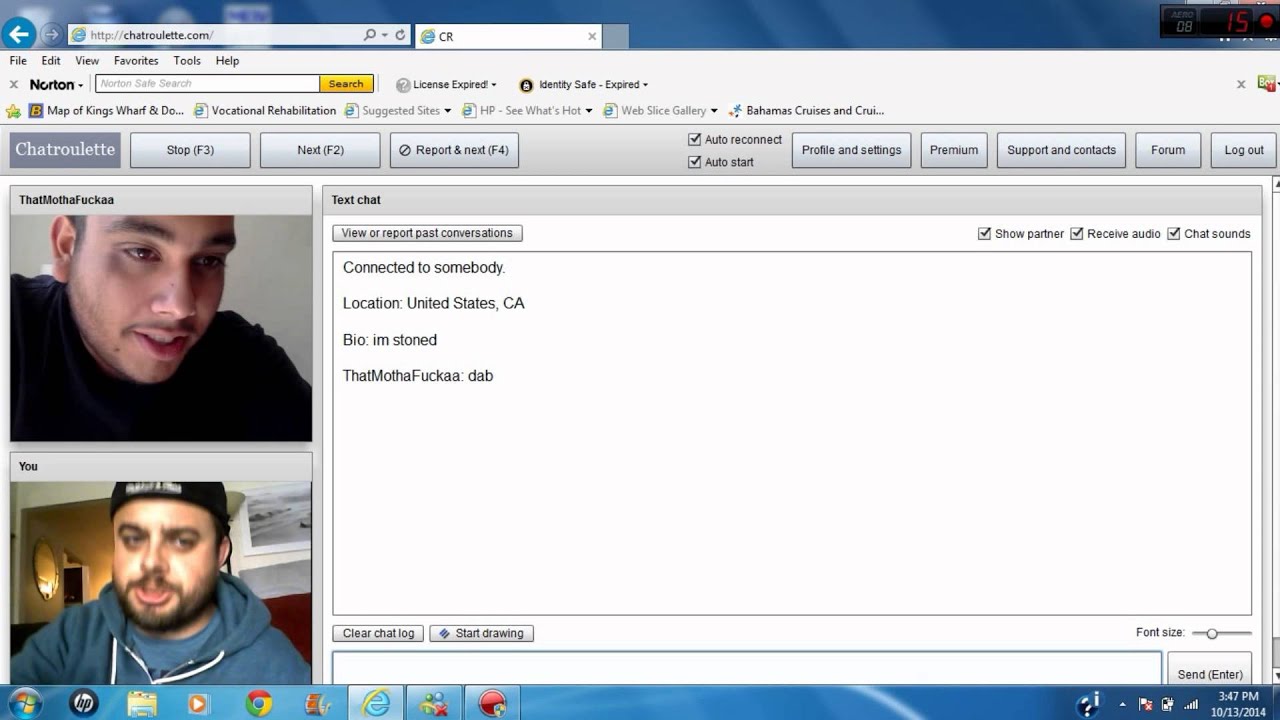This screenshot has width=1280, height=720.
Task: Open the Edit menu
Action: [51, 61]
